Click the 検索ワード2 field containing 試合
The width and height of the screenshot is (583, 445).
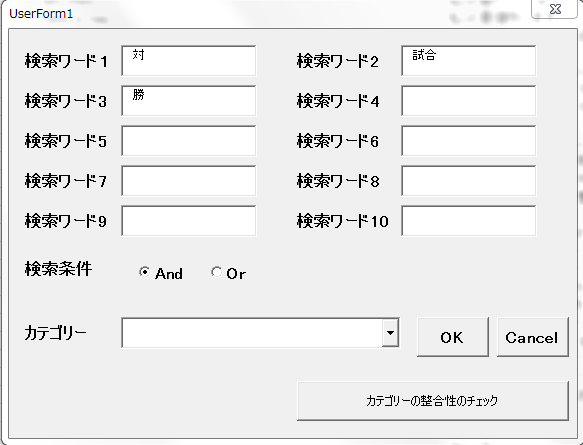(x=468, y=61)
